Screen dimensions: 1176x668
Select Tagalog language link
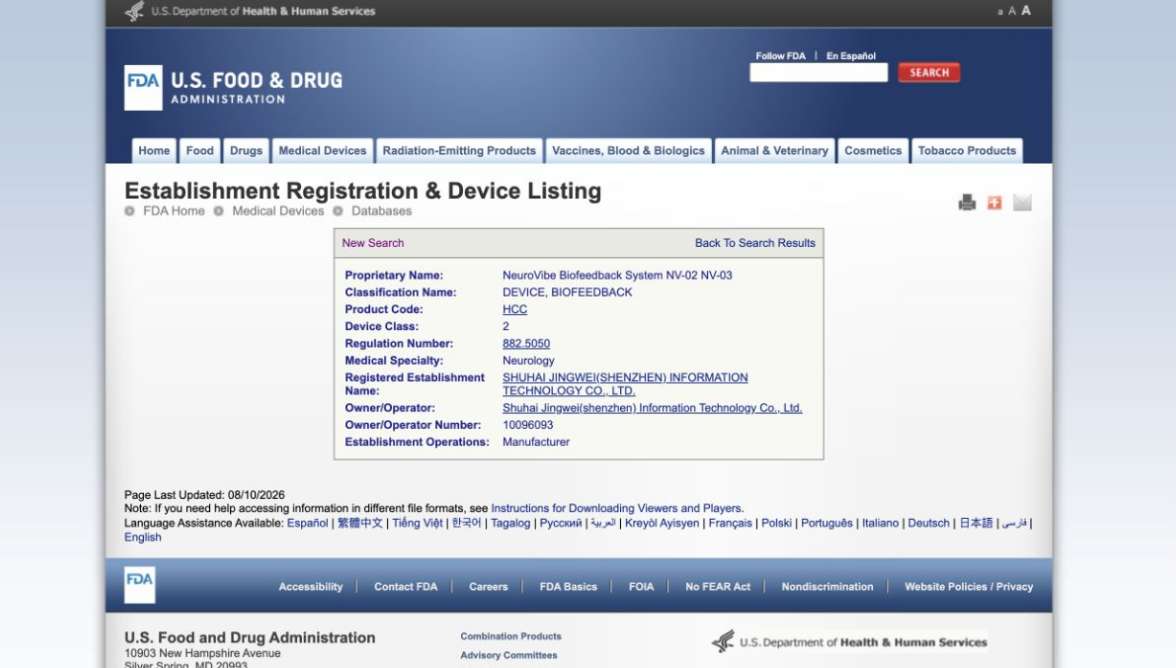pyautogui.click(x=510, y=523)
